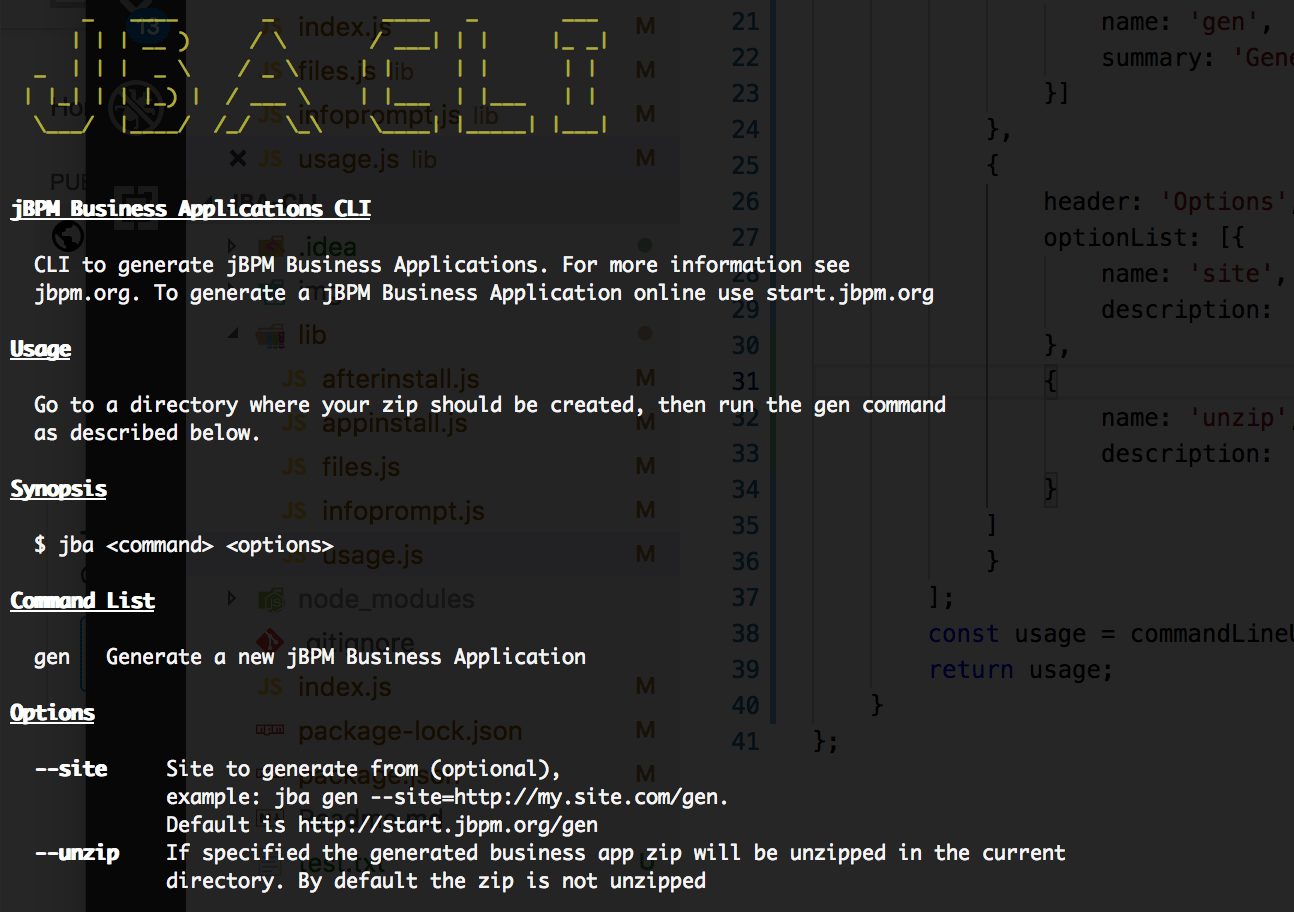
Task: Open Source Control view with 13 badge in VS Code
Action: pos(148,24)
